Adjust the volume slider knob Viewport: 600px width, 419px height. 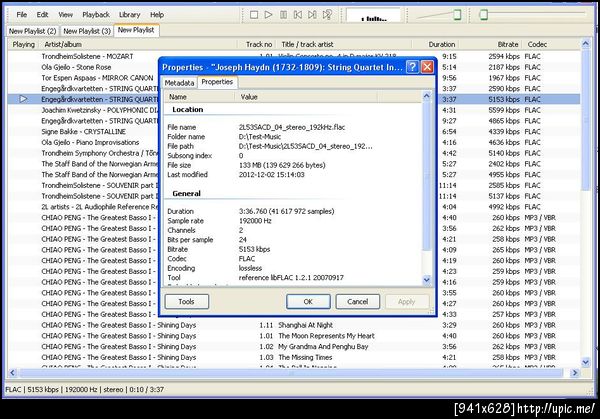point(457,15)
